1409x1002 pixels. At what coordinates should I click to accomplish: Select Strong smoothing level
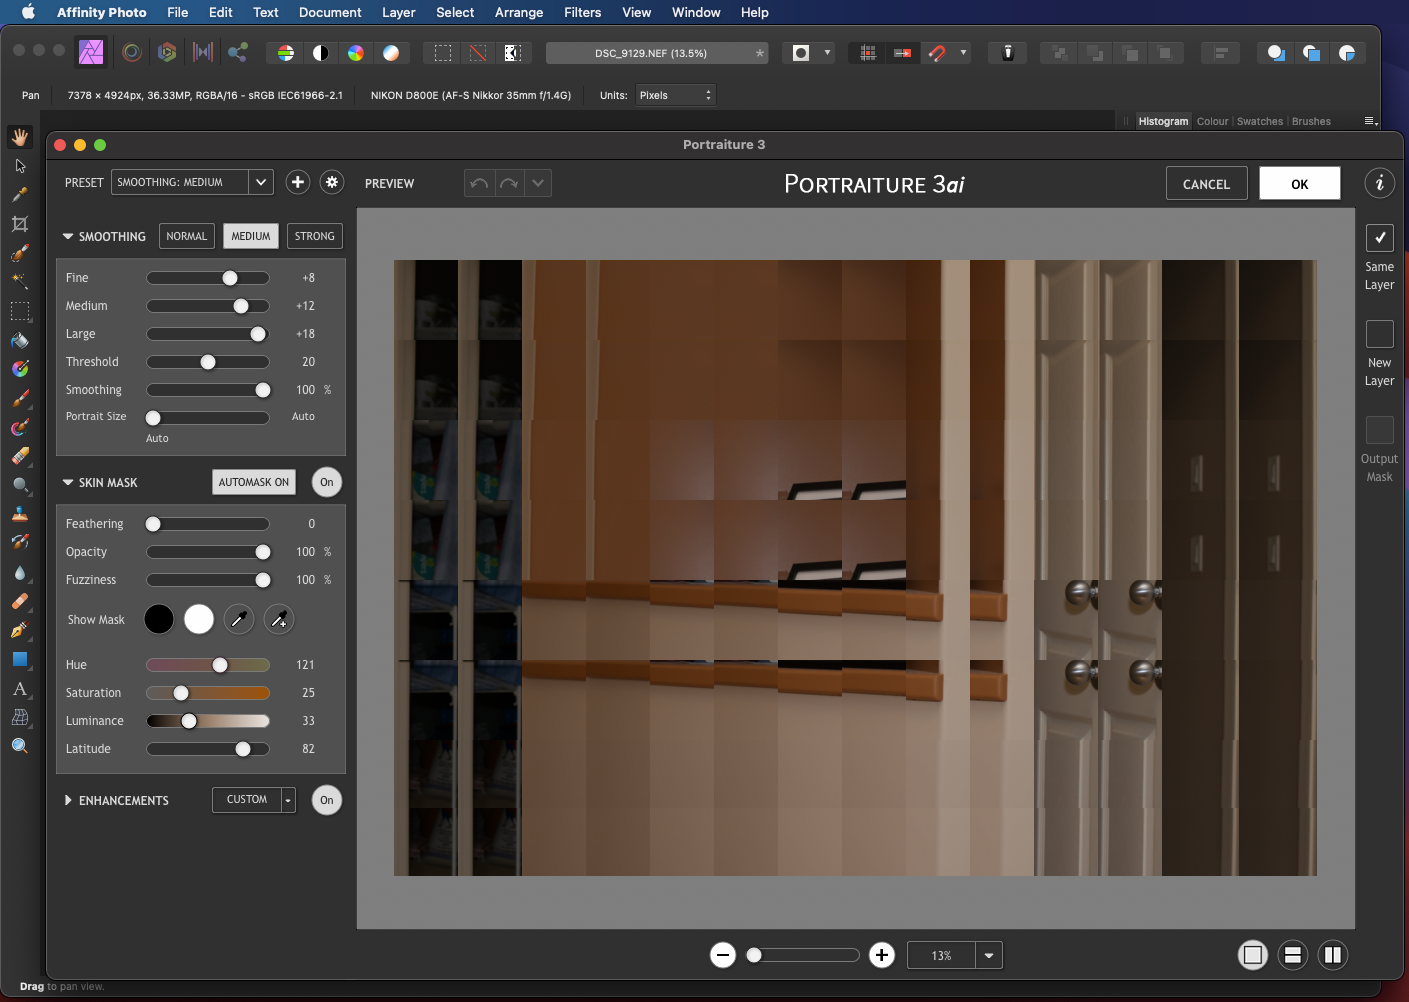tap(314, 236)
